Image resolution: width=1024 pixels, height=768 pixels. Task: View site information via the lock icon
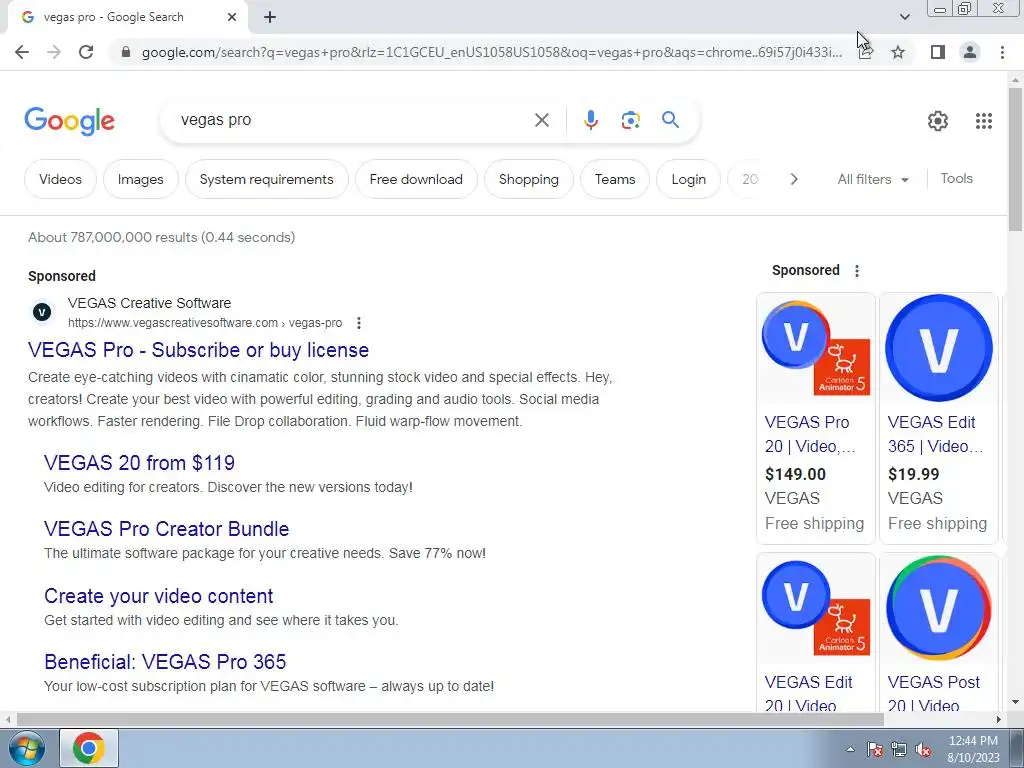pos(126,52)
